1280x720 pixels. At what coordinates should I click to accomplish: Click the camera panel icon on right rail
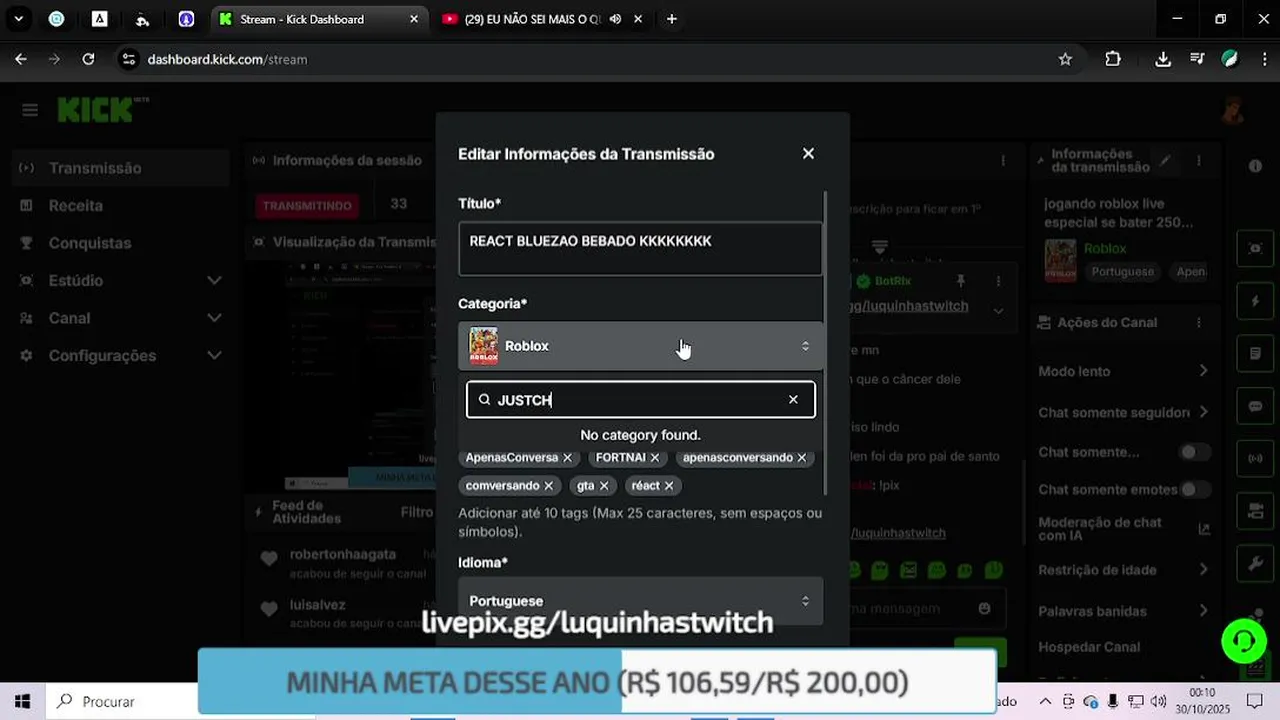1255,512
